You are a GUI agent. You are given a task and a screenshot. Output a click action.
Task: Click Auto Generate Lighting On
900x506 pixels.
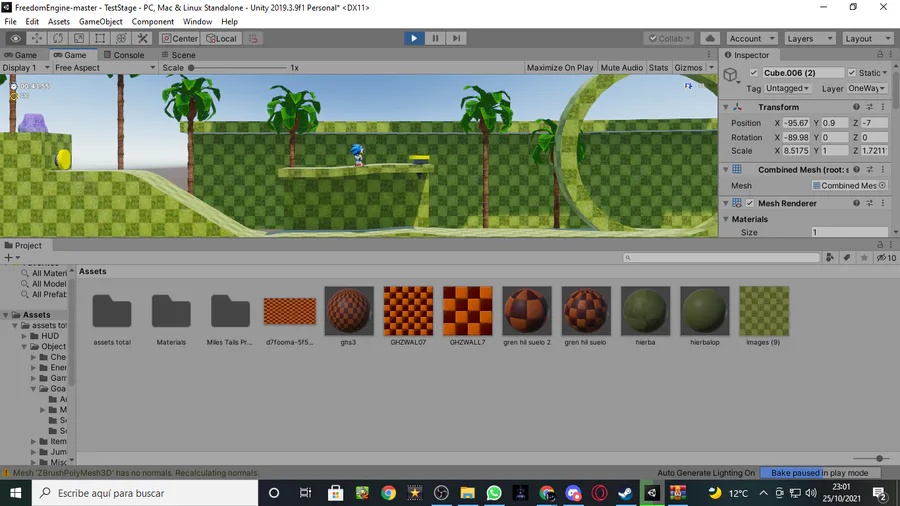coord(706,473)
